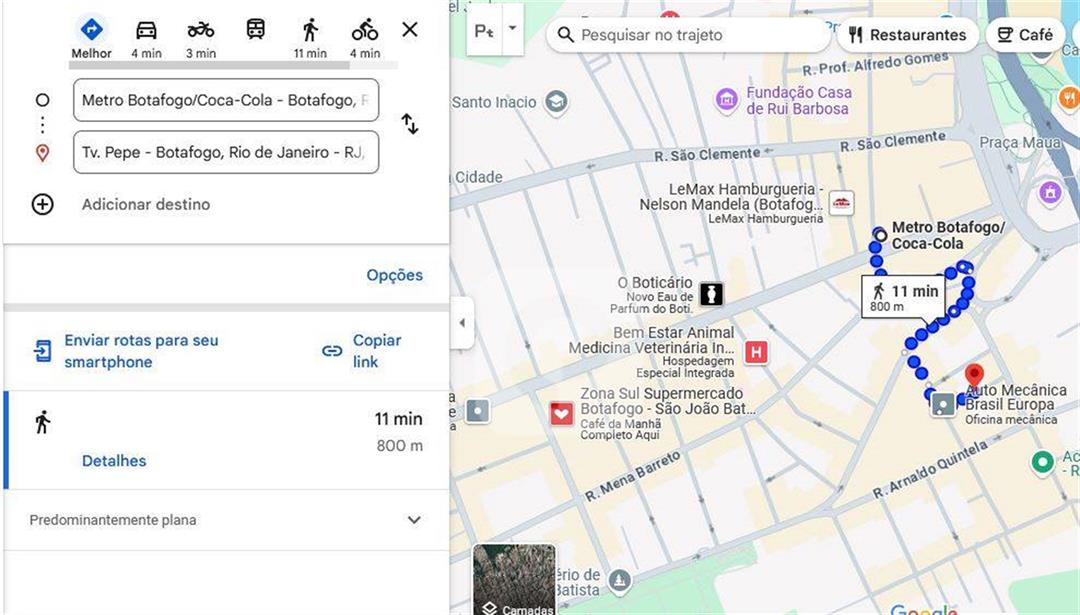Click the R. Prof. Alfredo Gomes label
Viewport: 1080px width, 615px height.
point(875,65)
